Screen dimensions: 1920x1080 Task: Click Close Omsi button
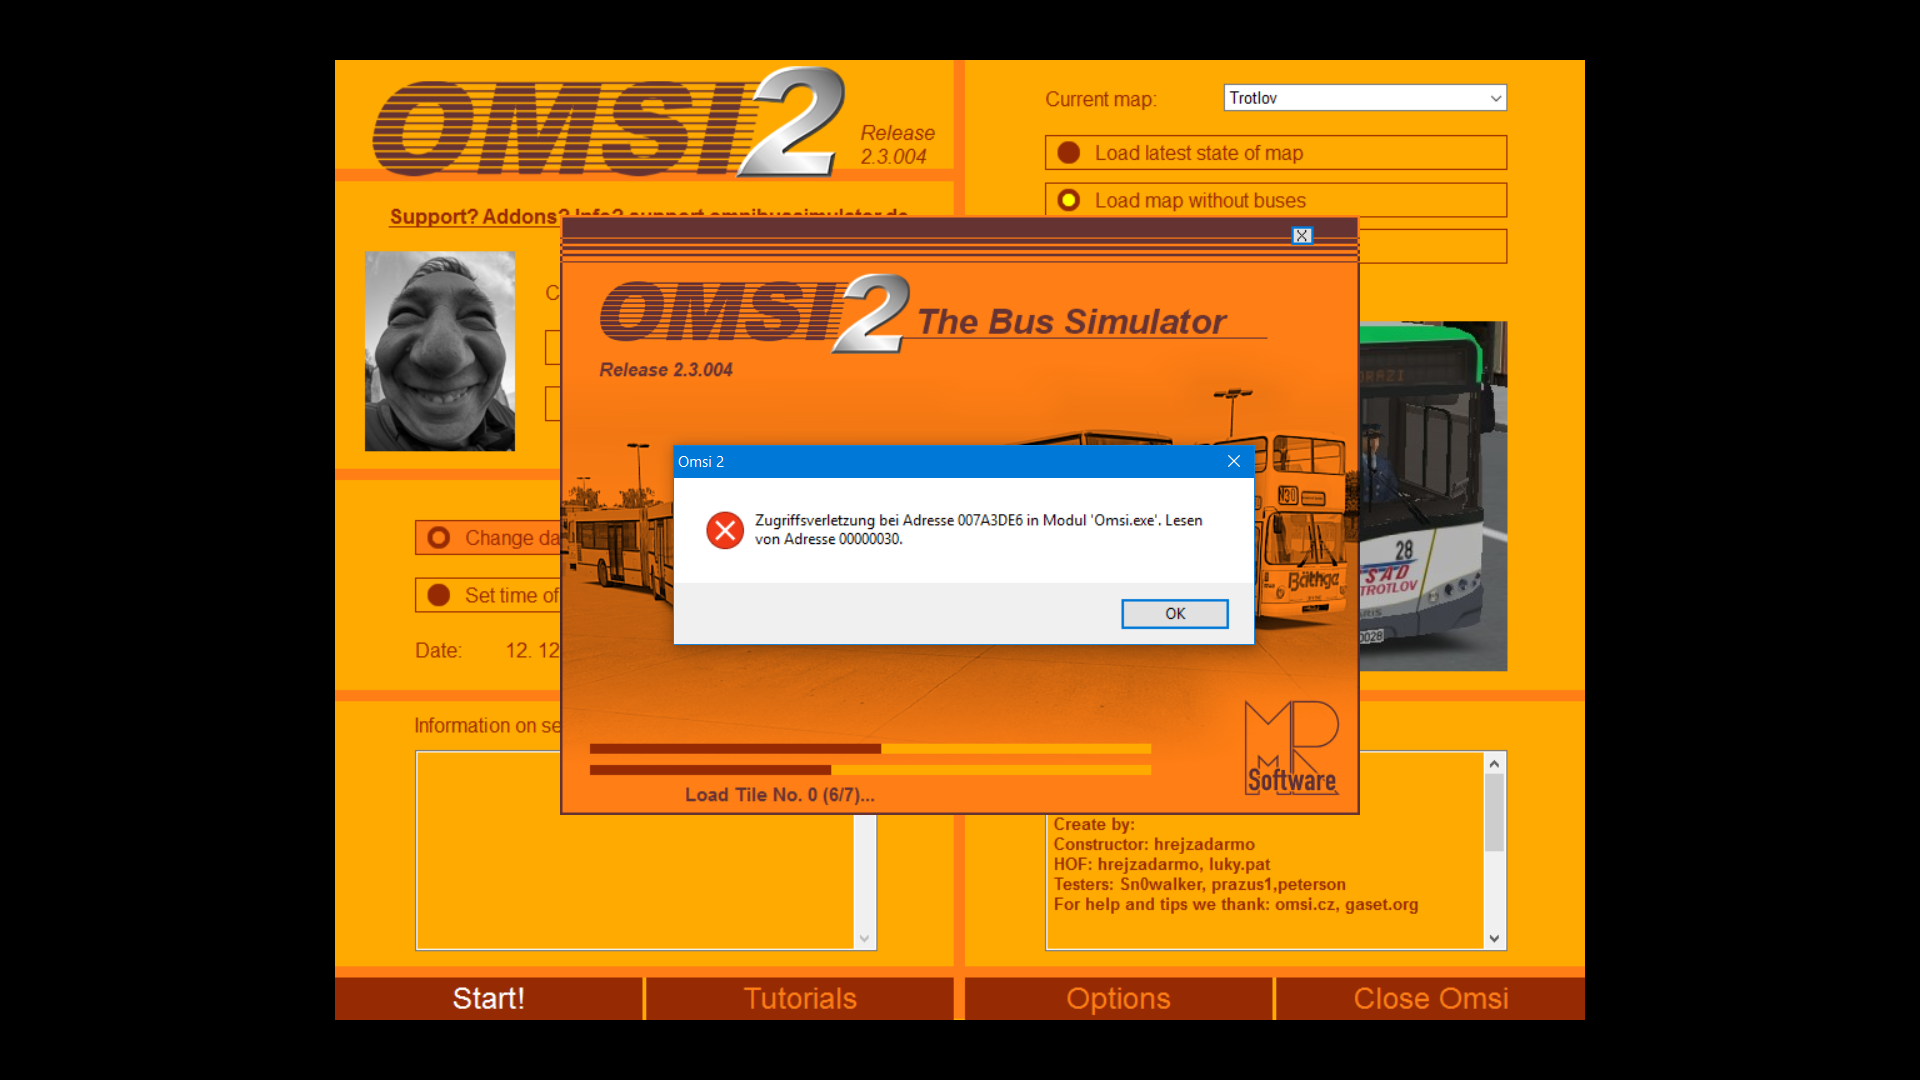pos(1430,998)
